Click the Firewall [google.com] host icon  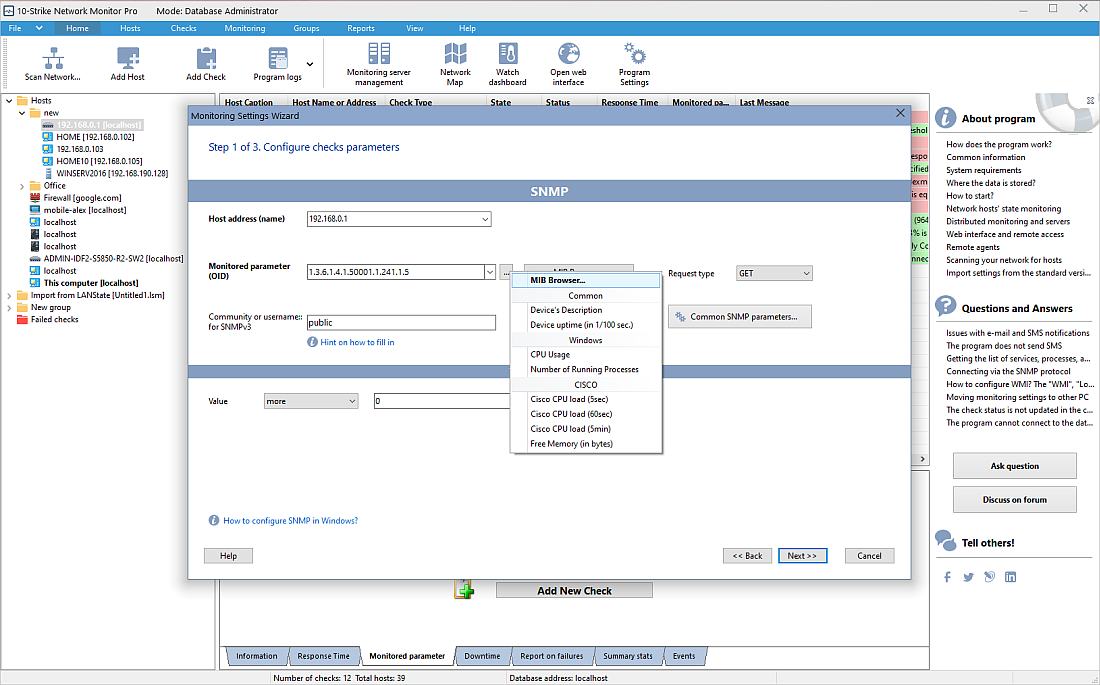click(35, 198)
